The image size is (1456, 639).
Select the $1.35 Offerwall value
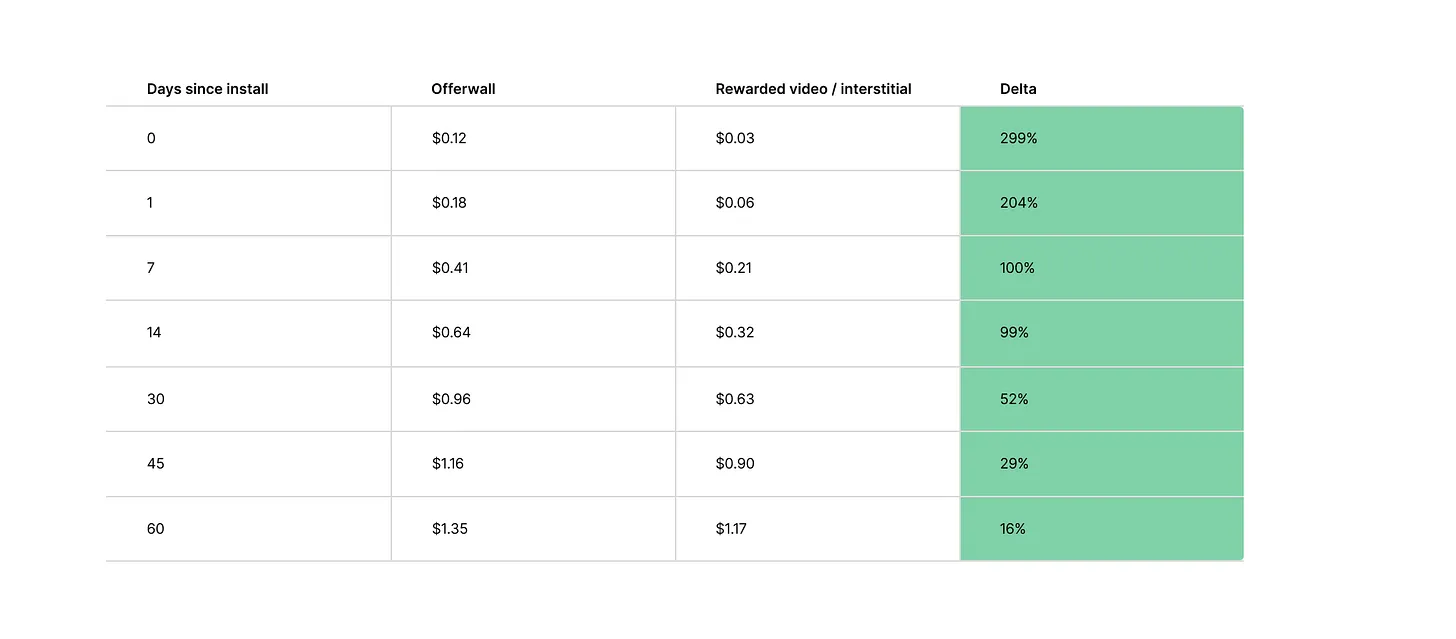tap(450, 529)
